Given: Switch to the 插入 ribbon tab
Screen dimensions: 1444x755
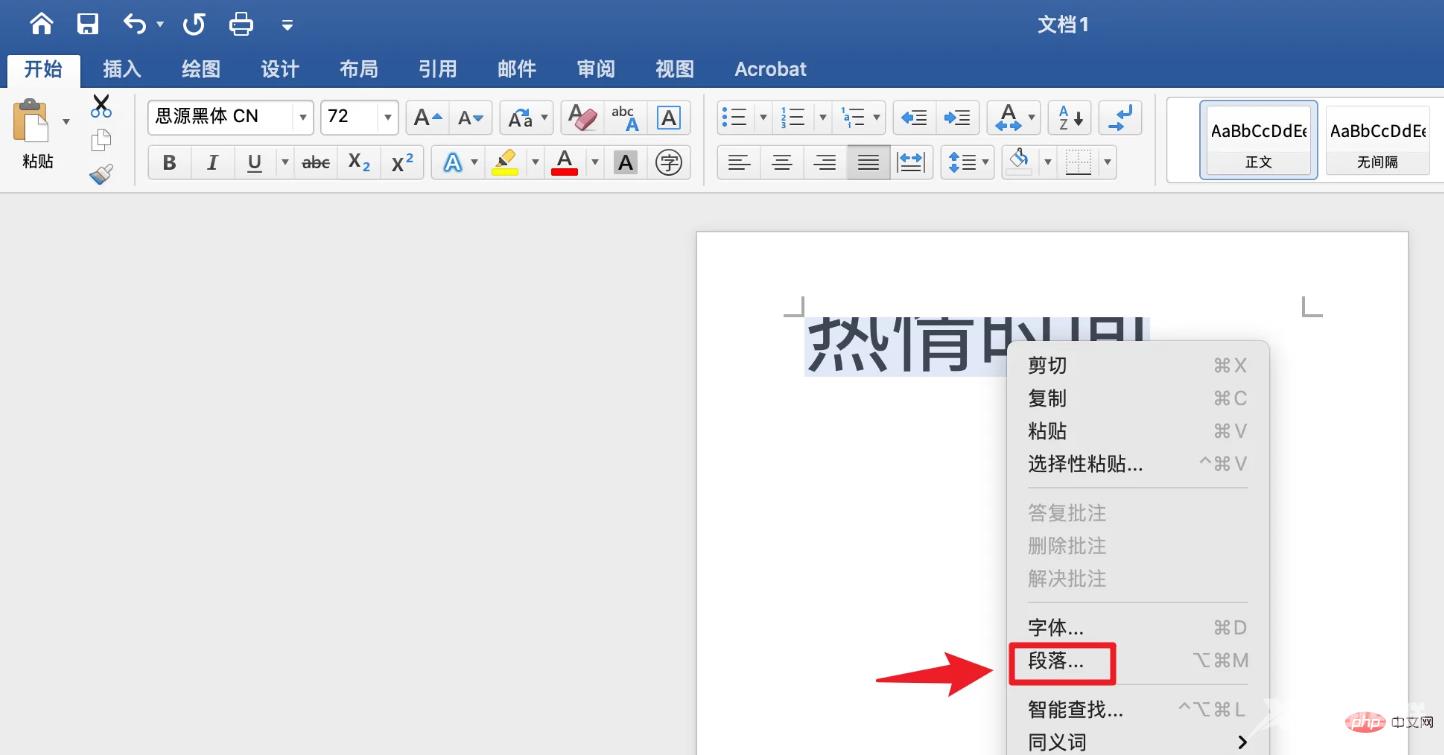Looking at the screenshot, I should click(122, 69).
